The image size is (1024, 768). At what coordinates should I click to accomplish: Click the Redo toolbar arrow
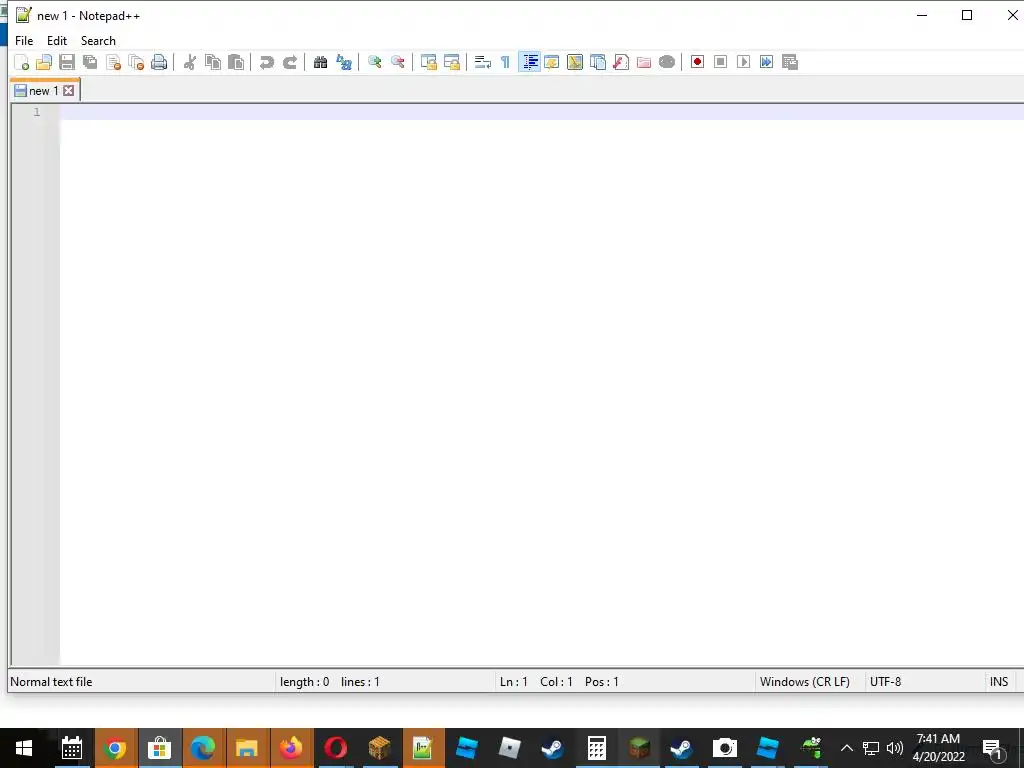click(290, 62)
